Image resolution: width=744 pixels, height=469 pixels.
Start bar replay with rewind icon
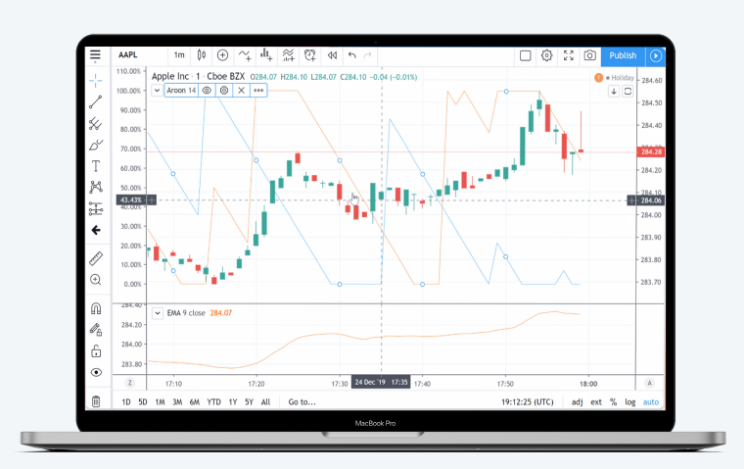[x=332, y=56]
